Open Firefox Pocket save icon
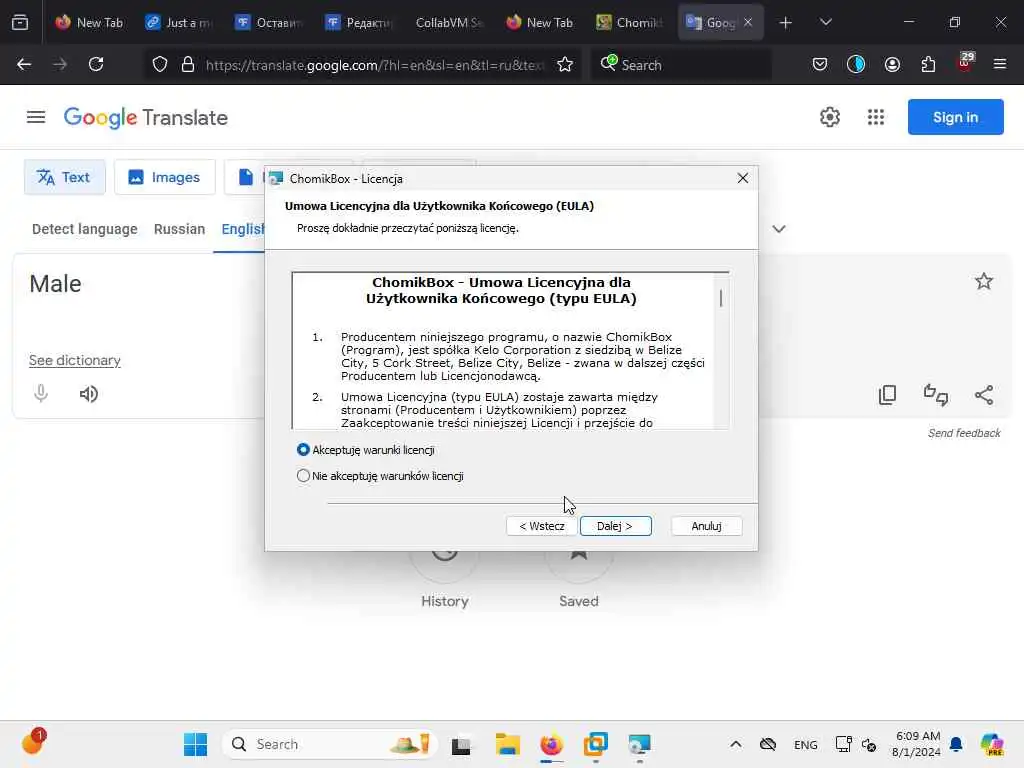Viewport: 1024px width, 768px height. (820, 65)
